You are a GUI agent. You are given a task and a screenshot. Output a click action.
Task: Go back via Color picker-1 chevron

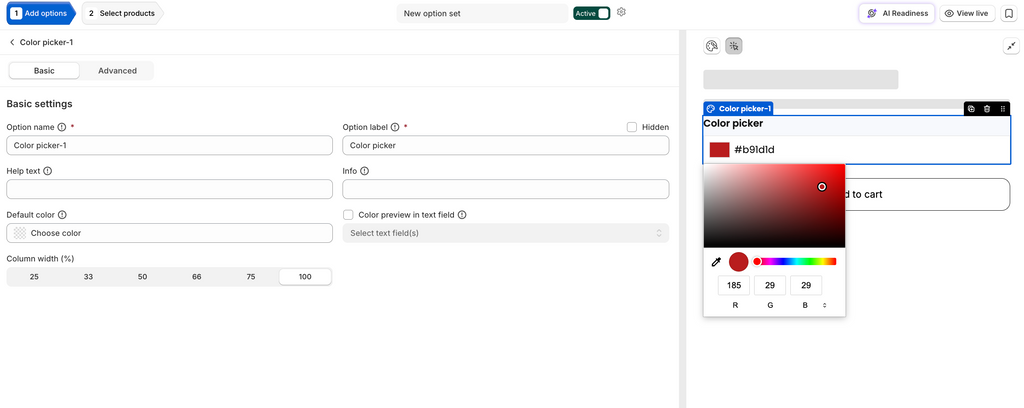tap(12, 42)
